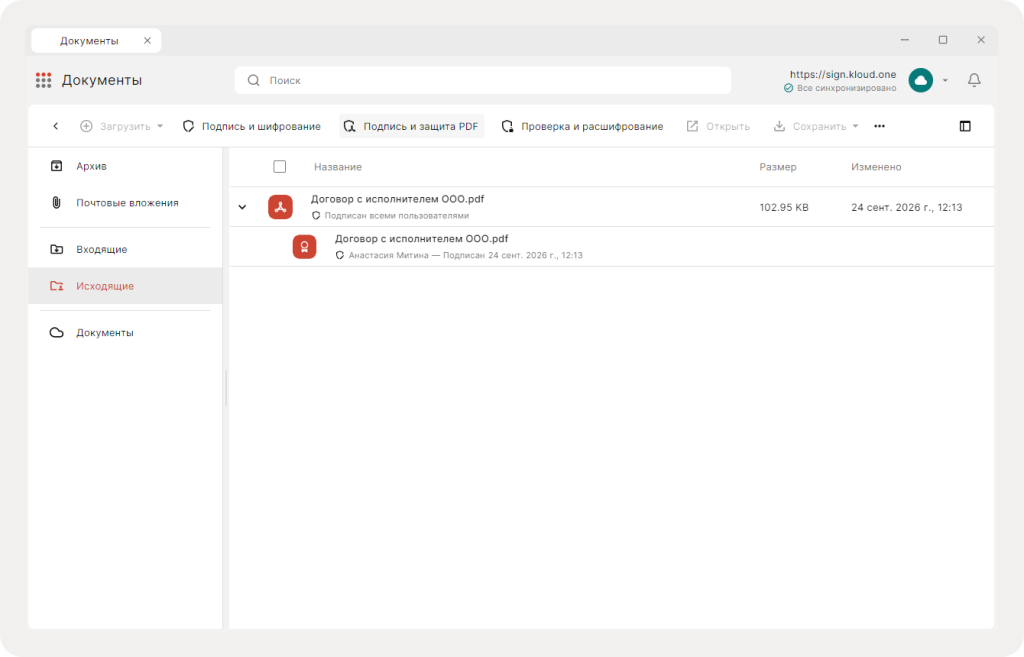
Task: Click the Архив box icon
Action: 57,166
